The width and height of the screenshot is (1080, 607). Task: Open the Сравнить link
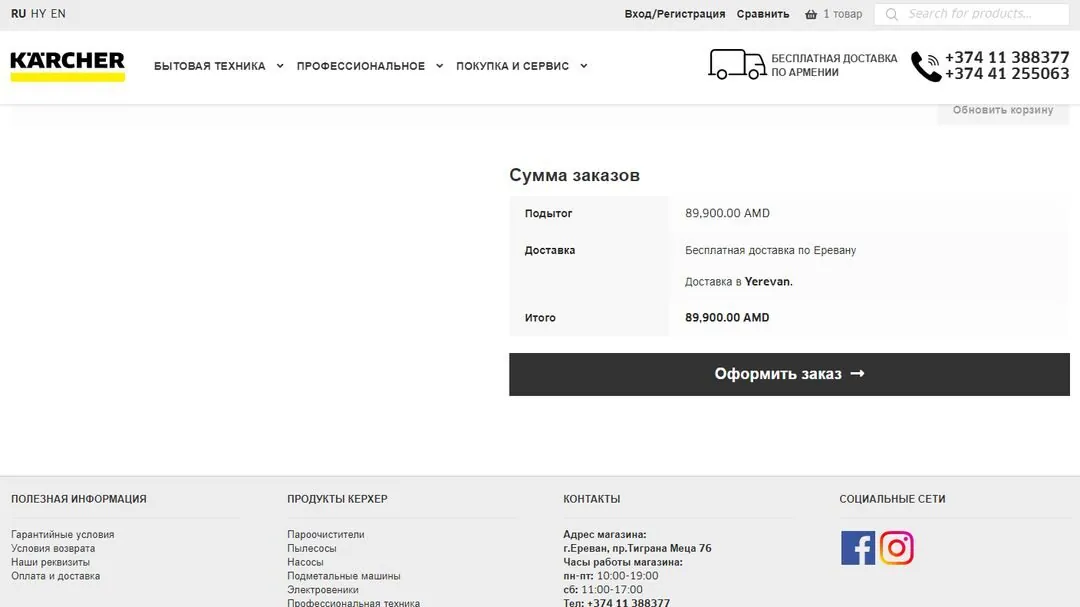tap(762, 14)
